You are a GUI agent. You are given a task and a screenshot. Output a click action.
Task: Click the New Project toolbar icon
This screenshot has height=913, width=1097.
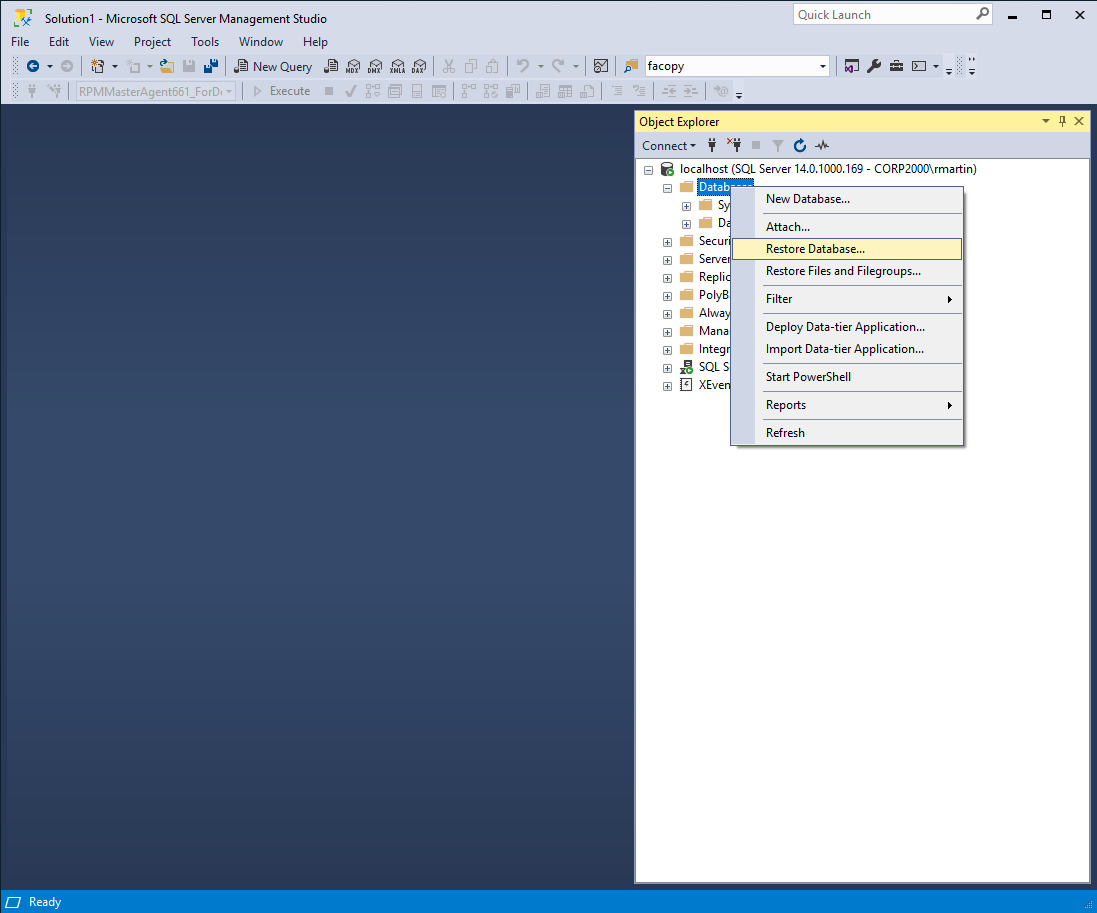[98, 66]
